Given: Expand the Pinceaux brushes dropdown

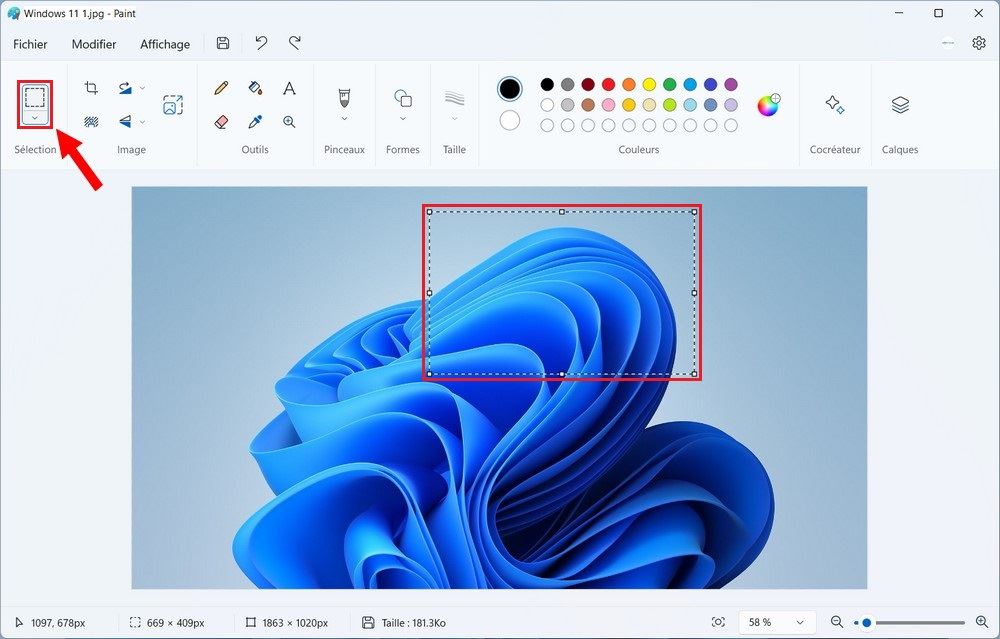Looking at the screenshot, I should click(344, 118).
